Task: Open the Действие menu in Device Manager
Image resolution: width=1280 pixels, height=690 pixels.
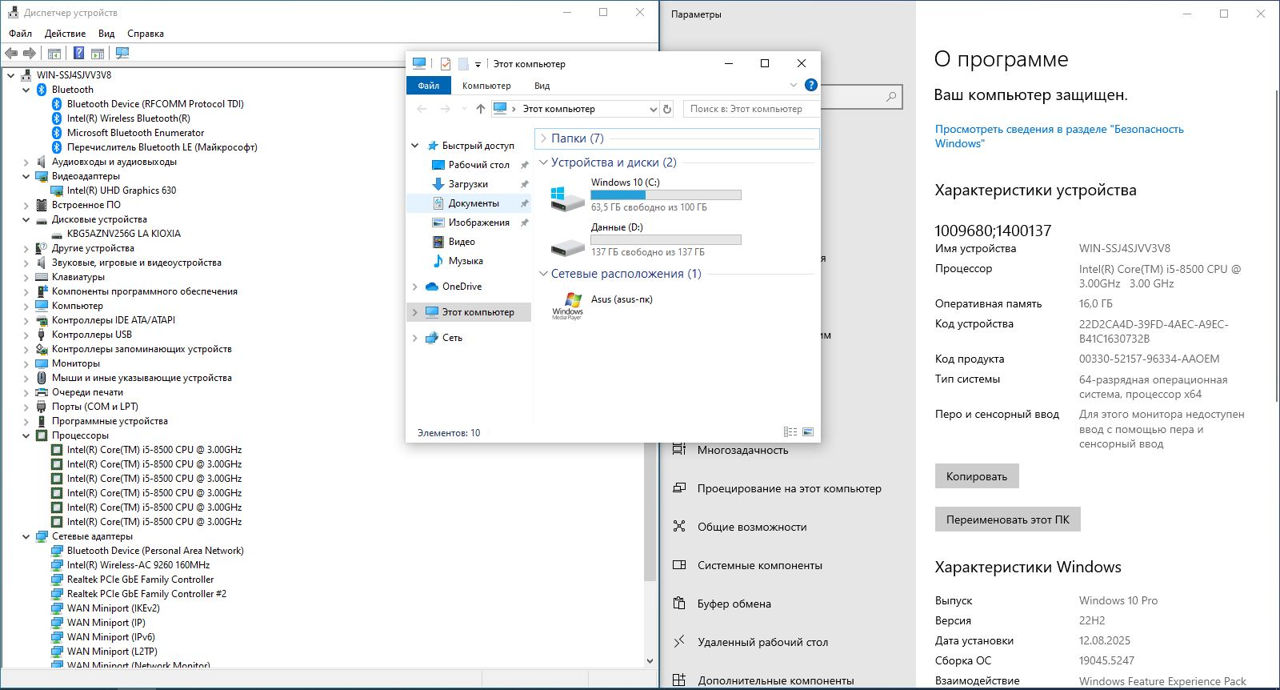Action: 65,33
